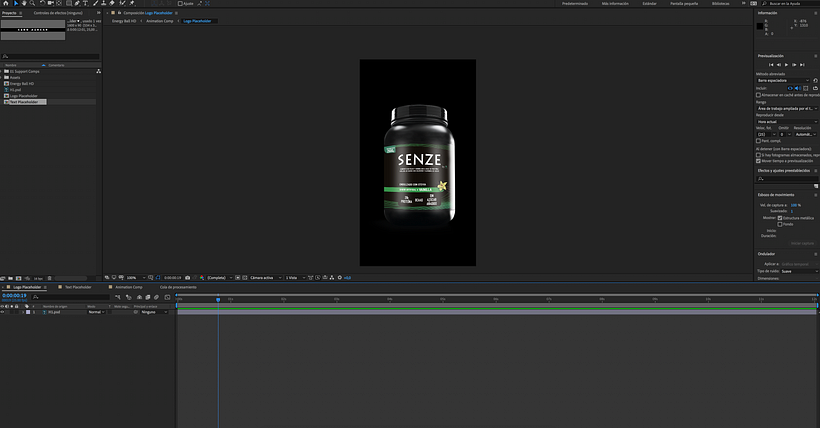The image size is (820, 428).
Task: Toggle video inclusion eye in Previsualización
Action: click(790, 88)
